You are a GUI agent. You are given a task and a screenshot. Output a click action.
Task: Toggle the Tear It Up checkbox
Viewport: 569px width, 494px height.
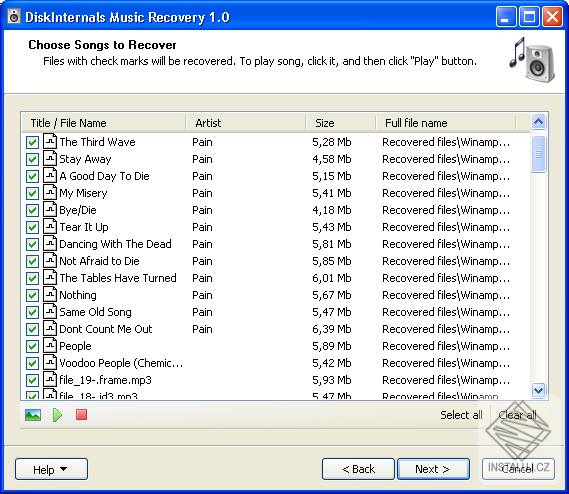click(32, 228)
